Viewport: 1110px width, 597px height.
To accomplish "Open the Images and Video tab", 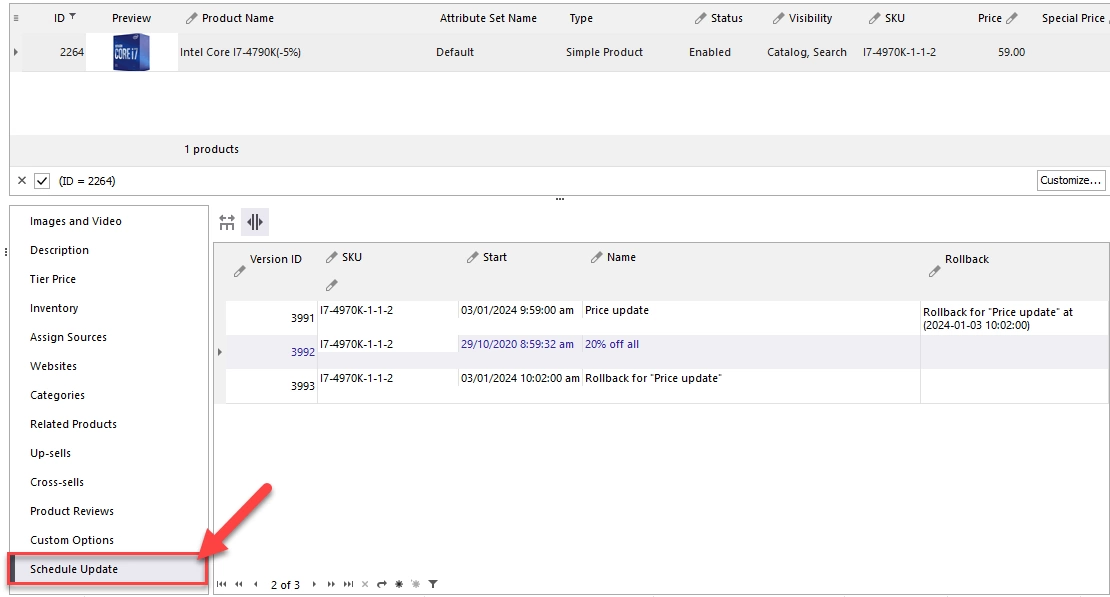I will (x=76, y=222).
